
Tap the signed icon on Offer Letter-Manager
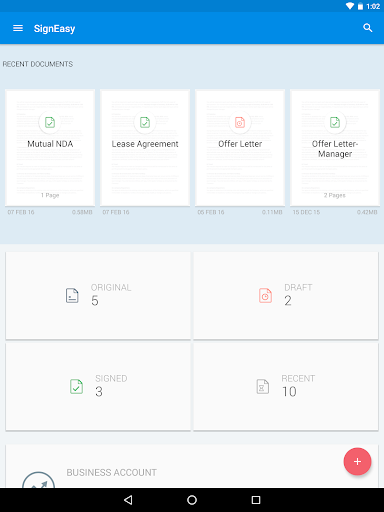click(335, 122)
